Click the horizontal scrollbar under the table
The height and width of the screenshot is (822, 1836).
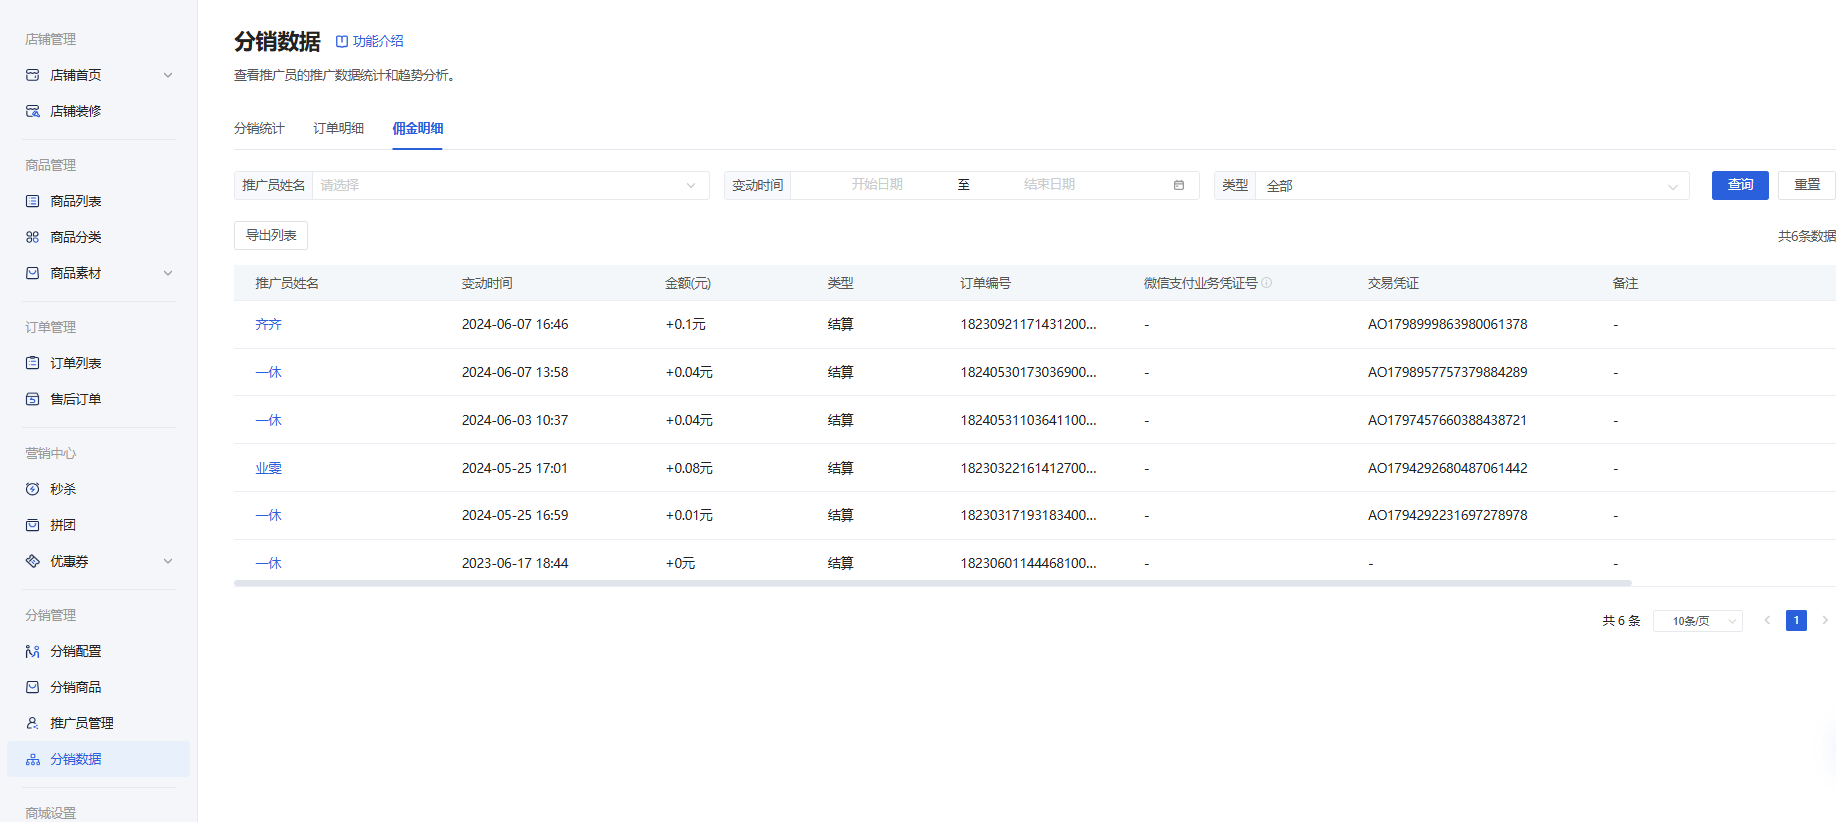click(x=933, y=583)
